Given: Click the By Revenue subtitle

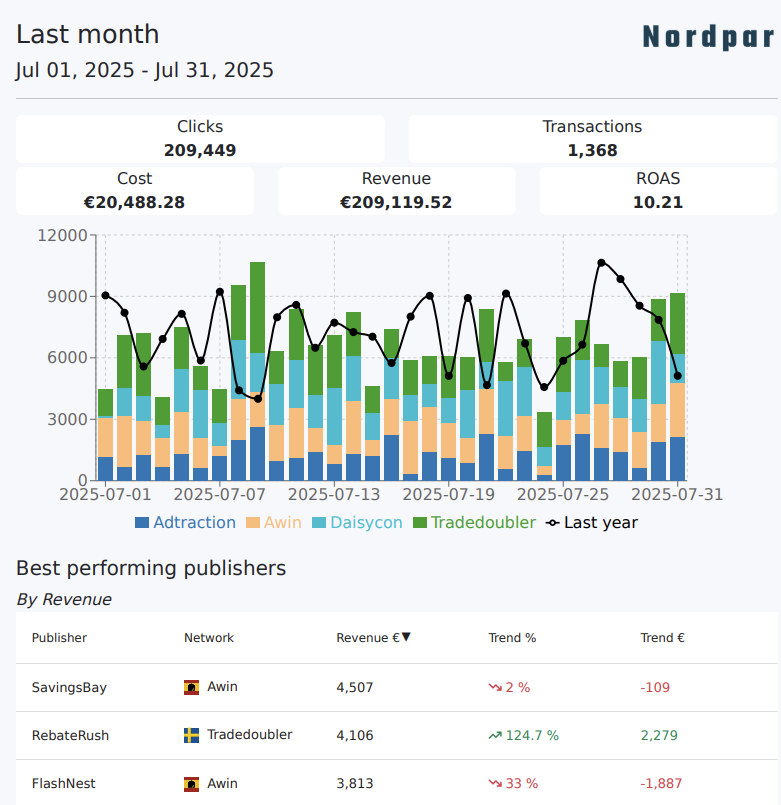Looking at the screenshot, I should coord(64,599).
